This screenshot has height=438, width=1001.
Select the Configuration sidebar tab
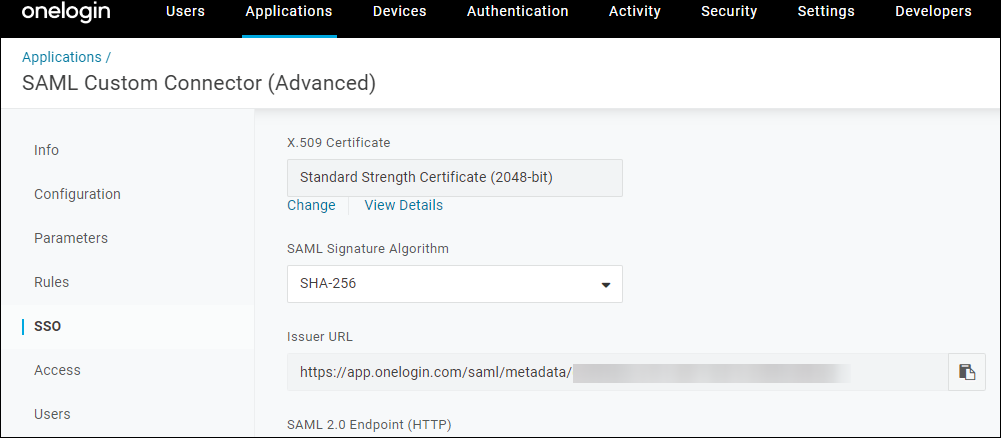77,194
